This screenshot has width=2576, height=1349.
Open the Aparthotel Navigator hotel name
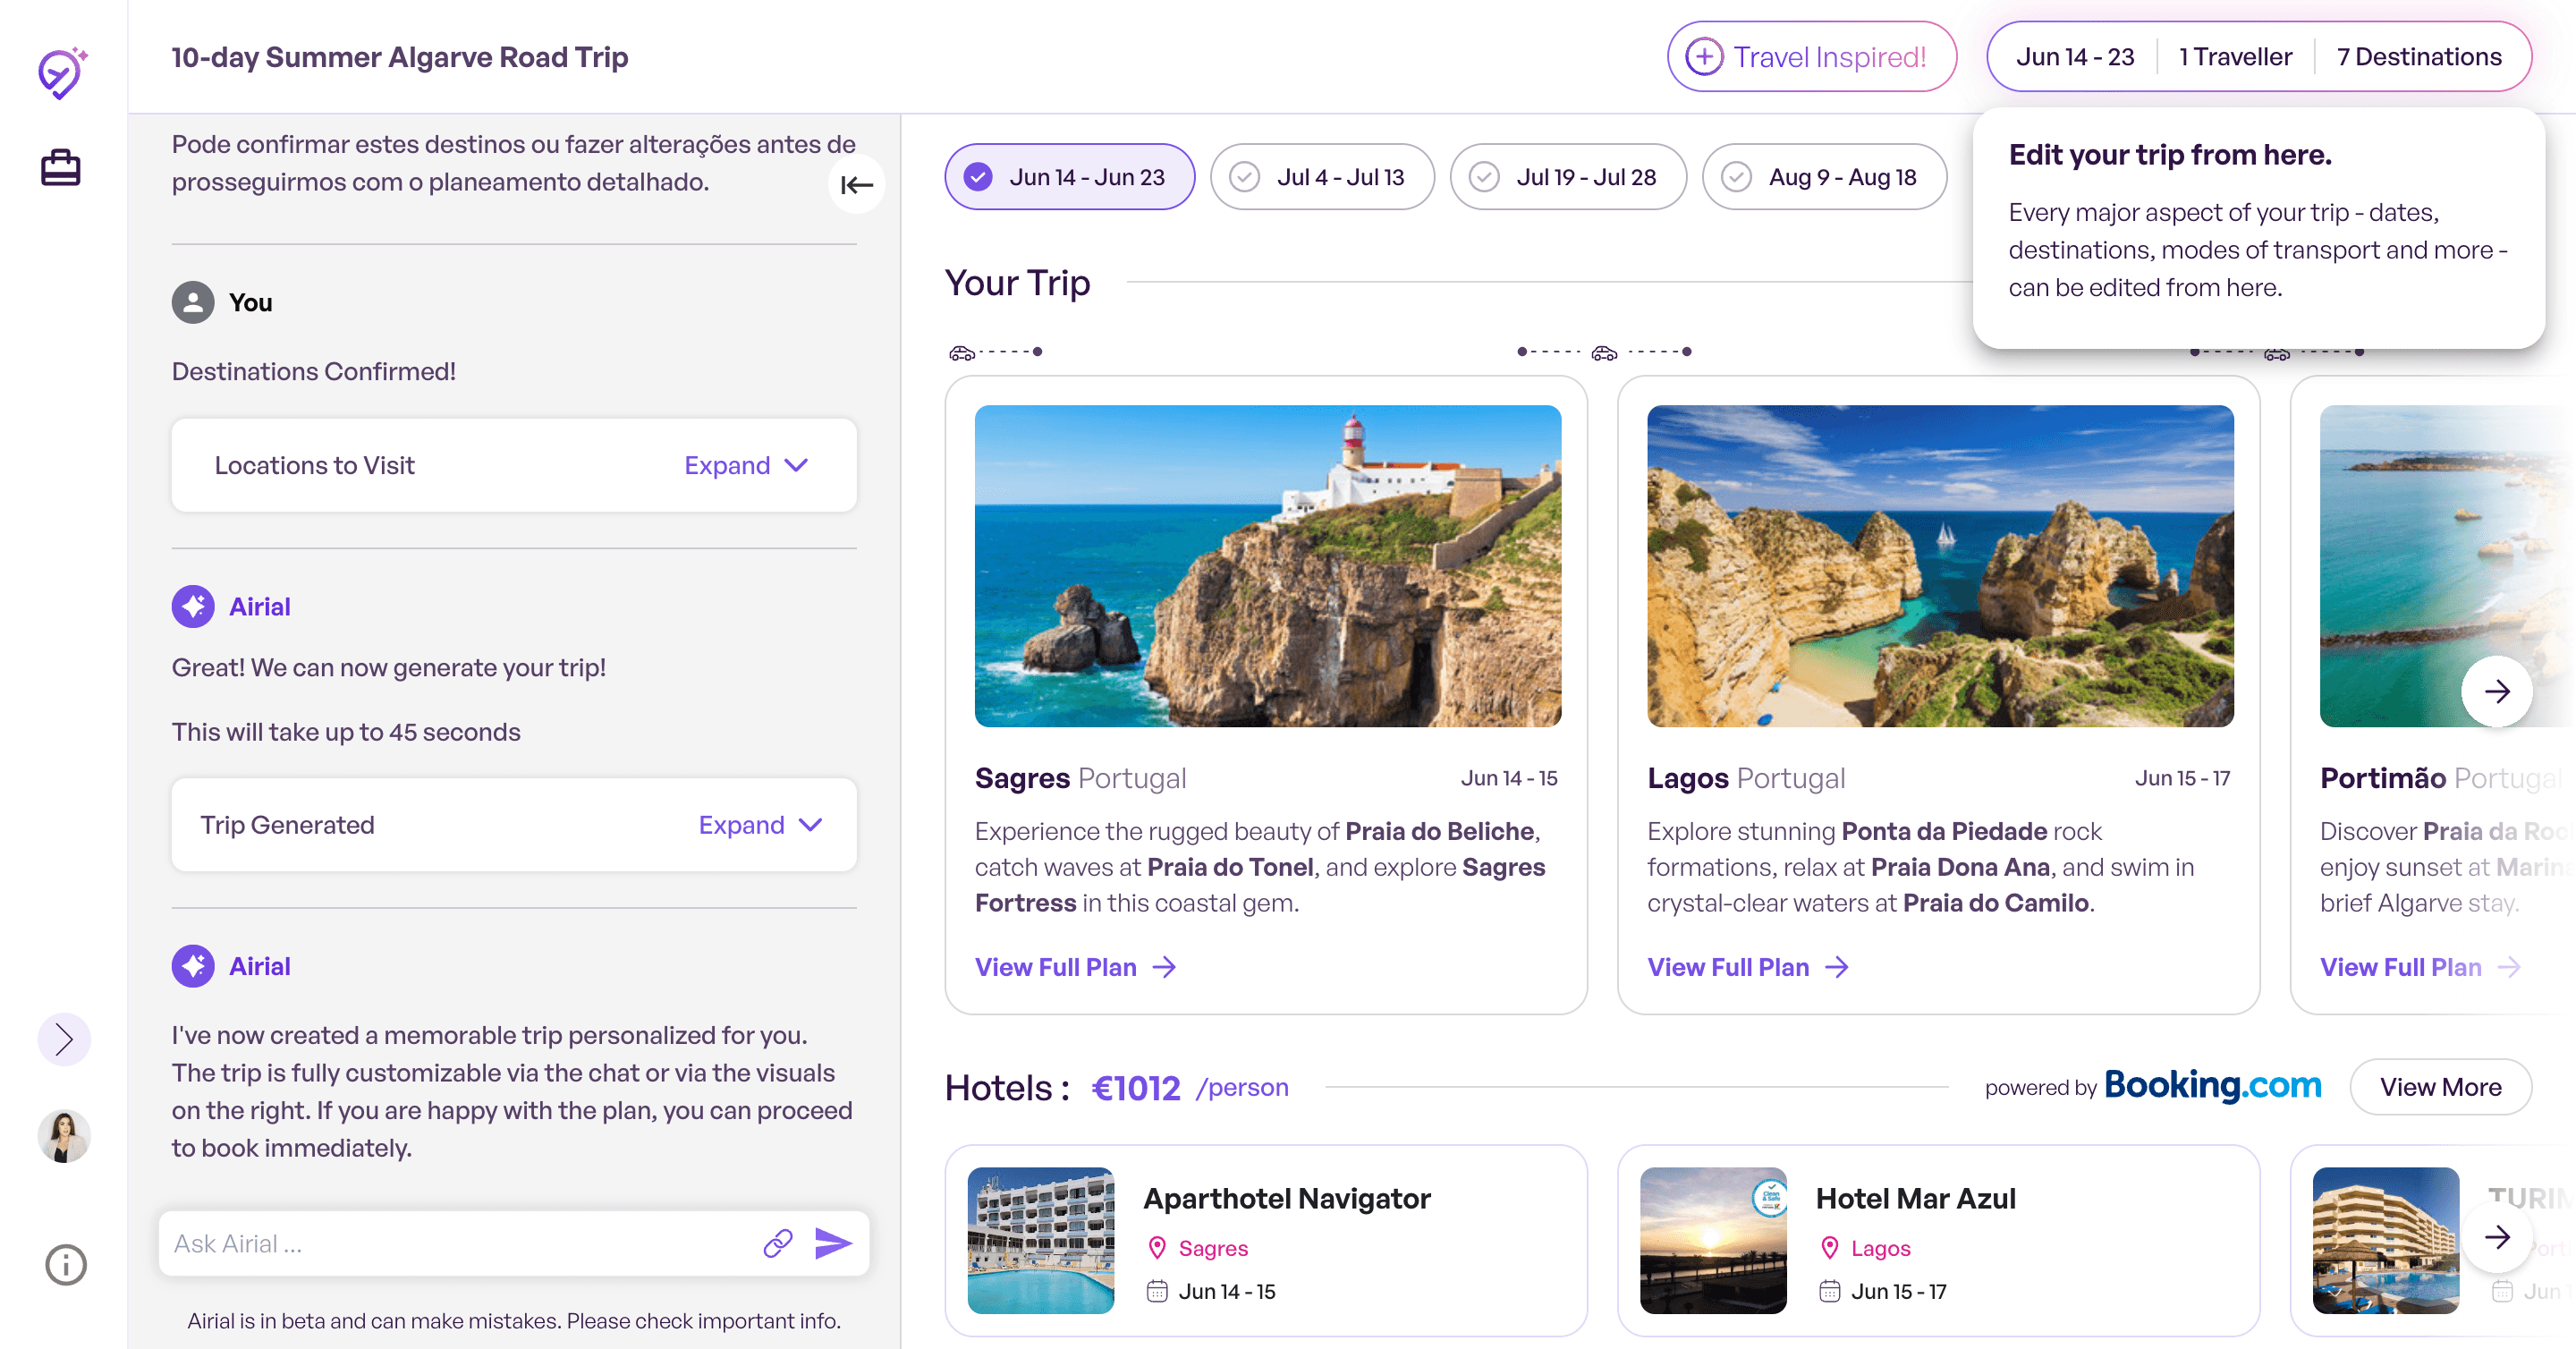1286,1198
